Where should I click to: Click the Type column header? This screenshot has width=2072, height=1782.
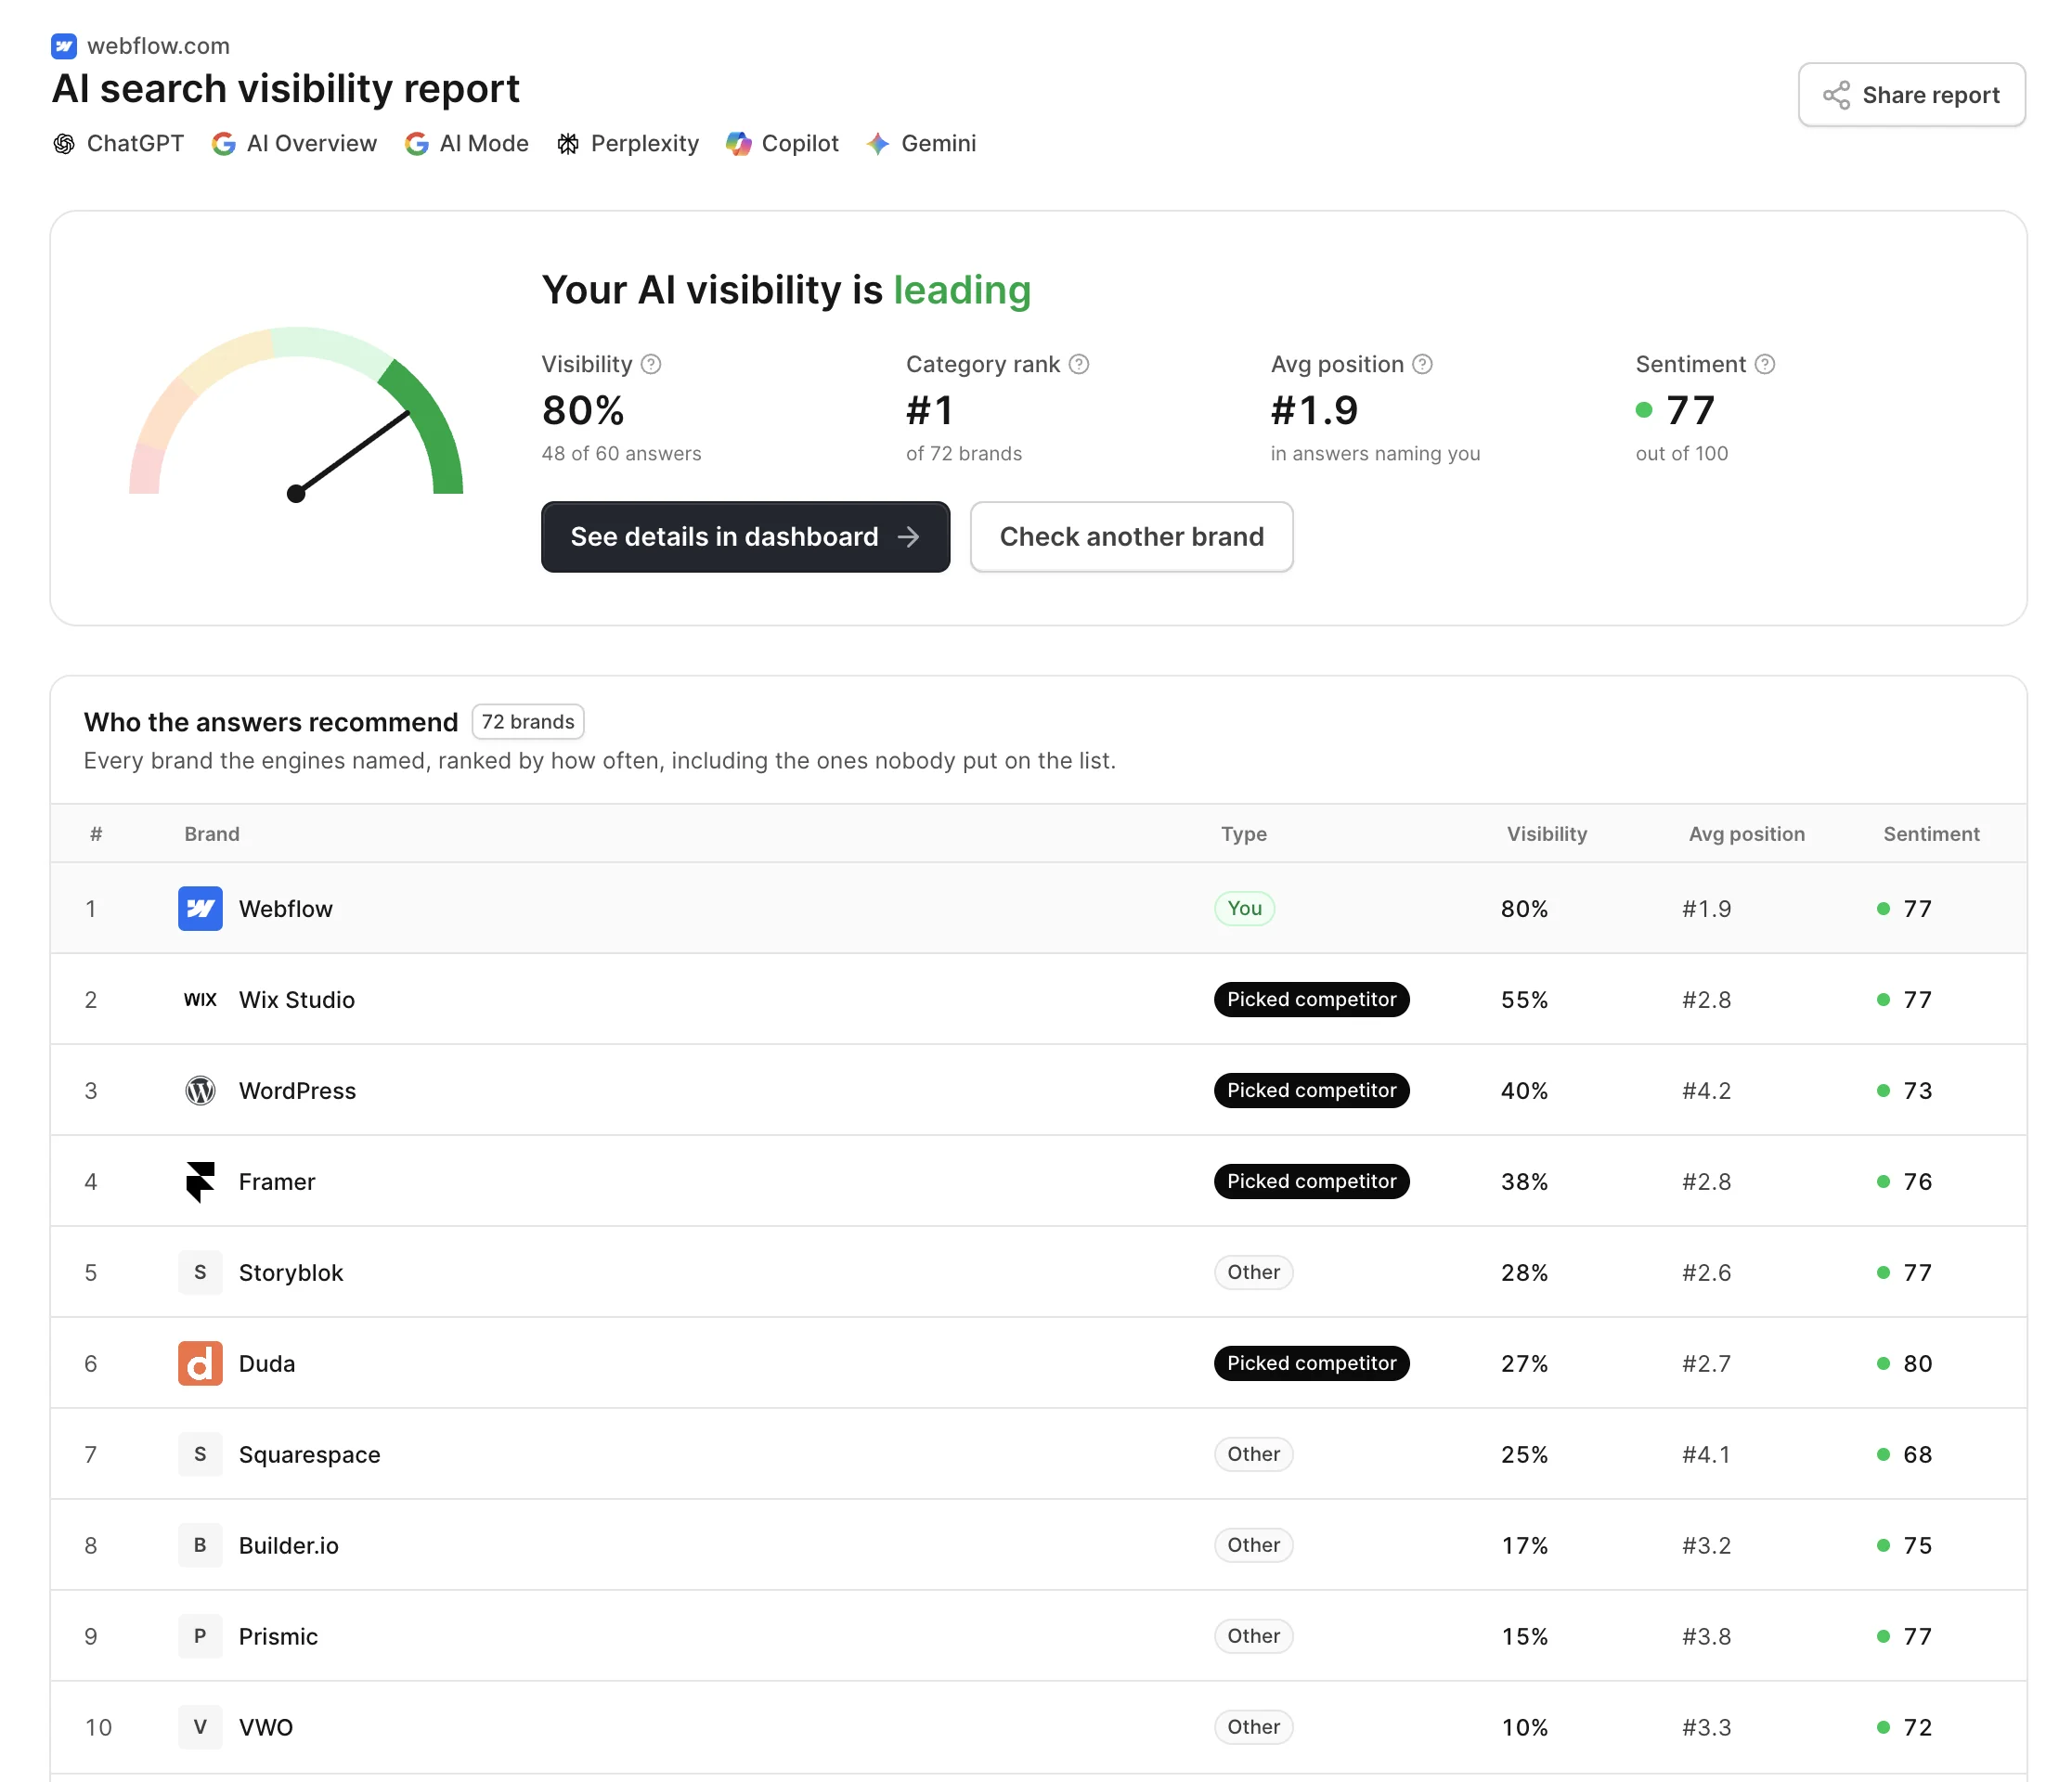click(1244, 834)
